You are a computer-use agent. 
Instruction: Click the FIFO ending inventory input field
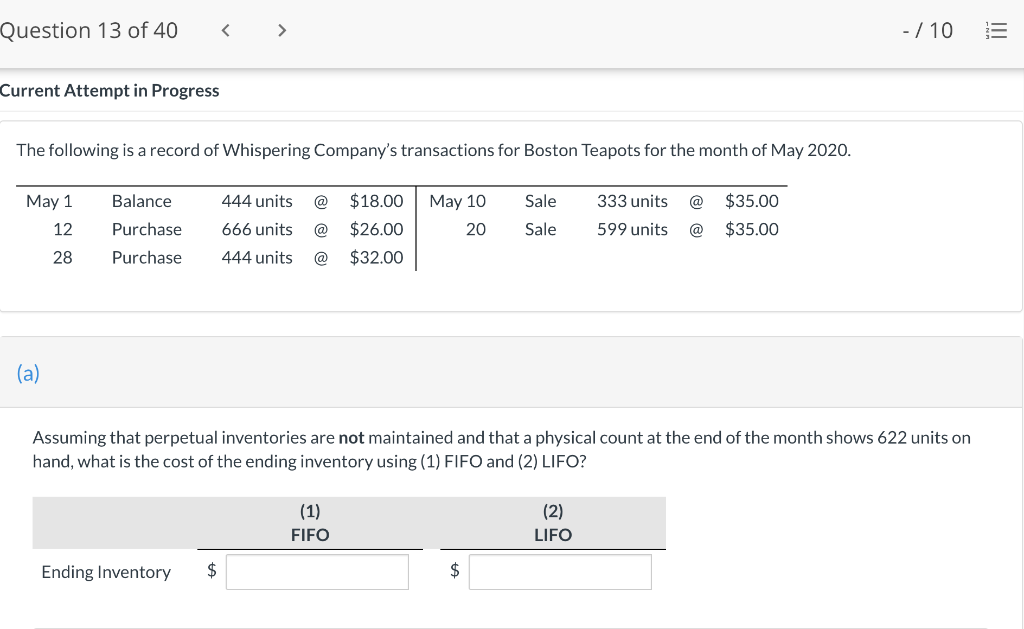pyautogui.click(x=317, y=572)
